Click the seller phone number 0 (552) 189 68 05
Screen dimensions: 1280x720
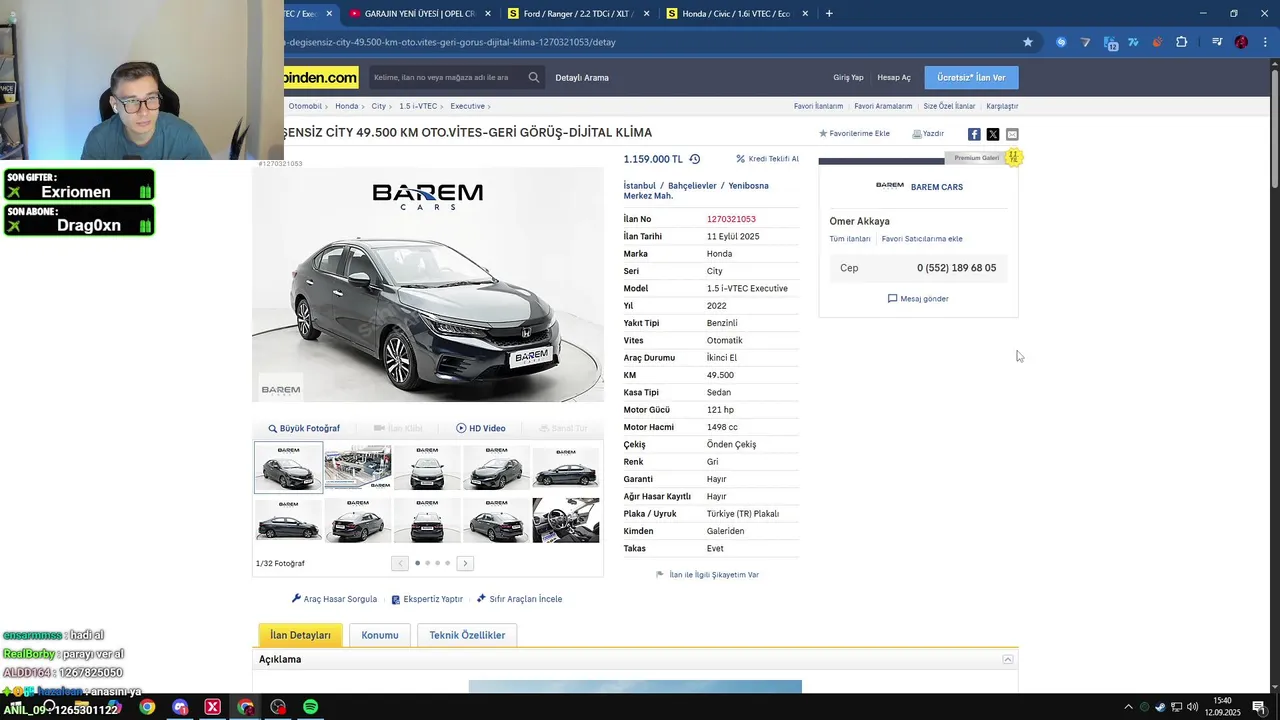(x=956, y=268)
